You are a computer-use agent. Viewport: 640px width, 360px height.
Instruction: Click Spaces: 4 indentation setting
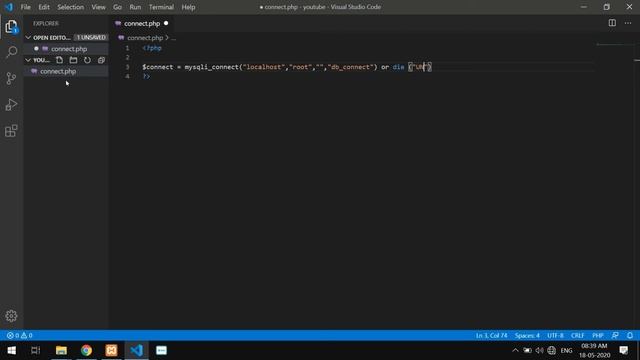(527, 336)
